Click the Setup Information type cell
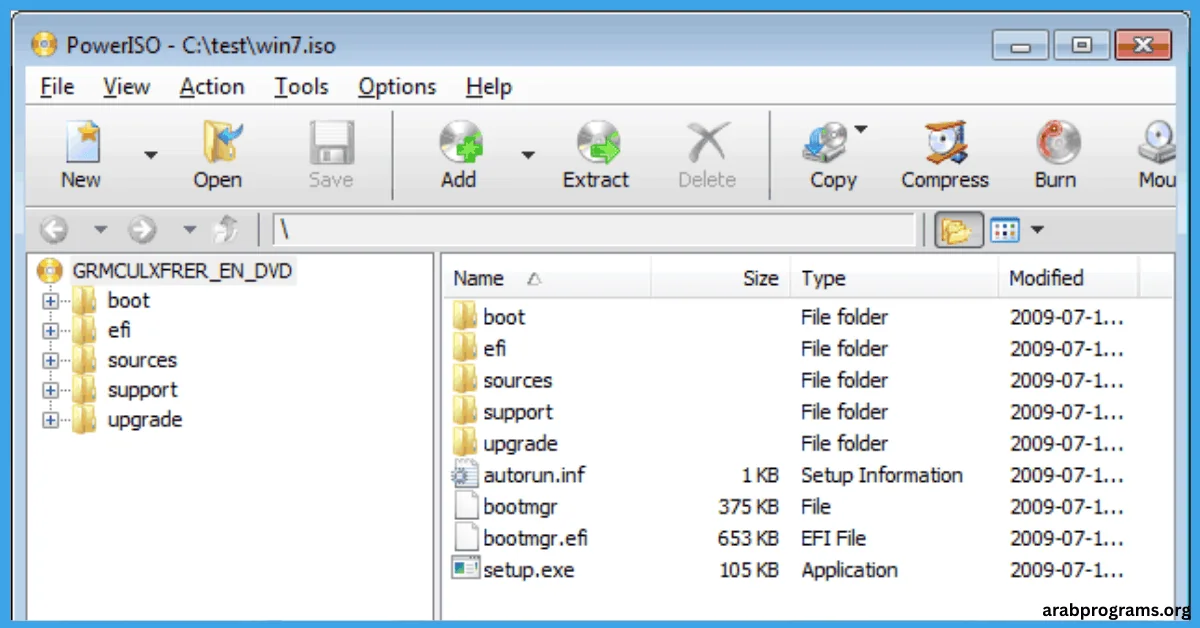The image size is (1200, 628). pos(882,475)
